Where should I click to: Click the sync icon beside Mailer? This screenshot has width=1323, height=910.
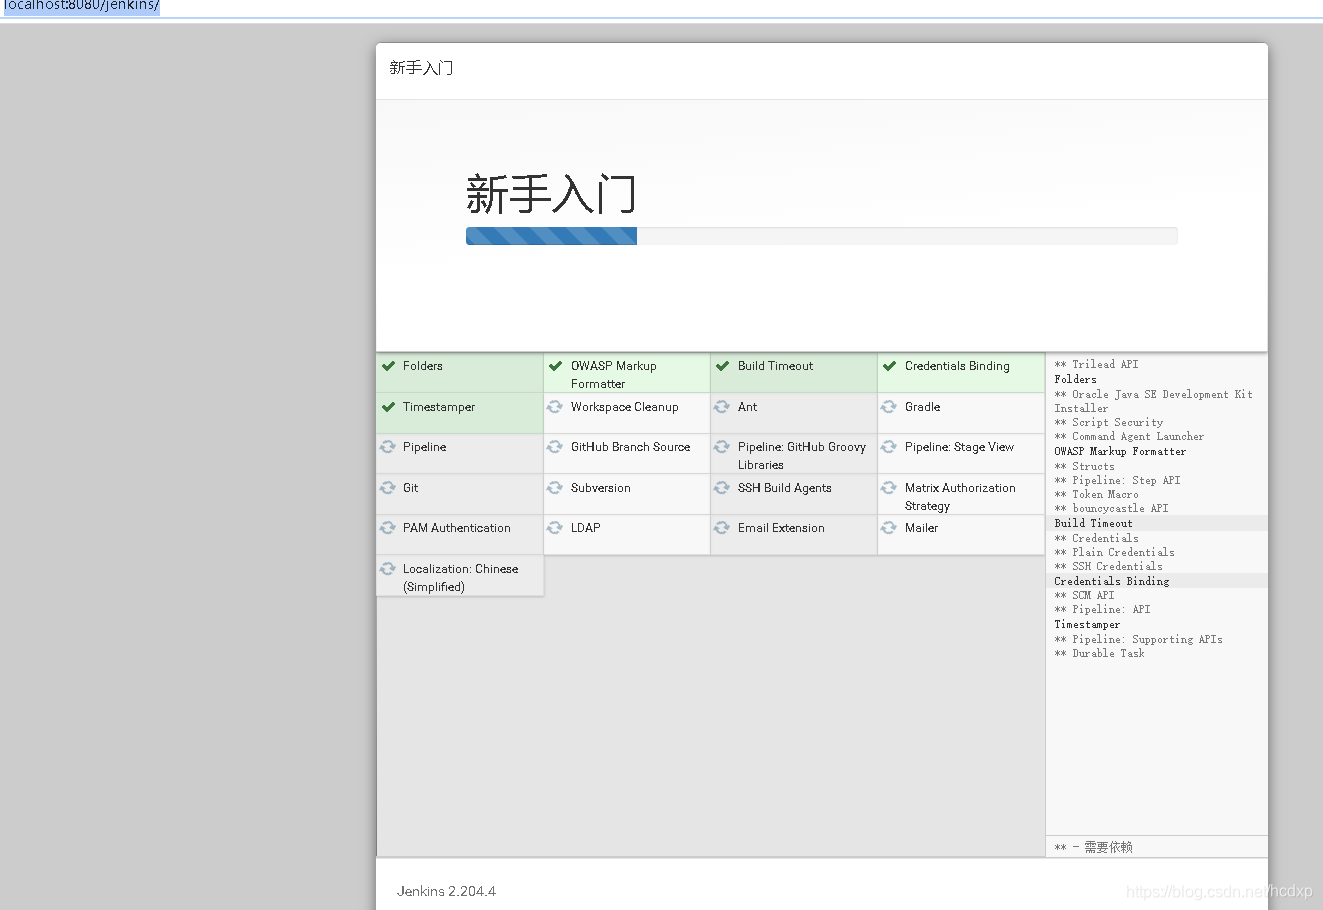[x=889, y=528]
